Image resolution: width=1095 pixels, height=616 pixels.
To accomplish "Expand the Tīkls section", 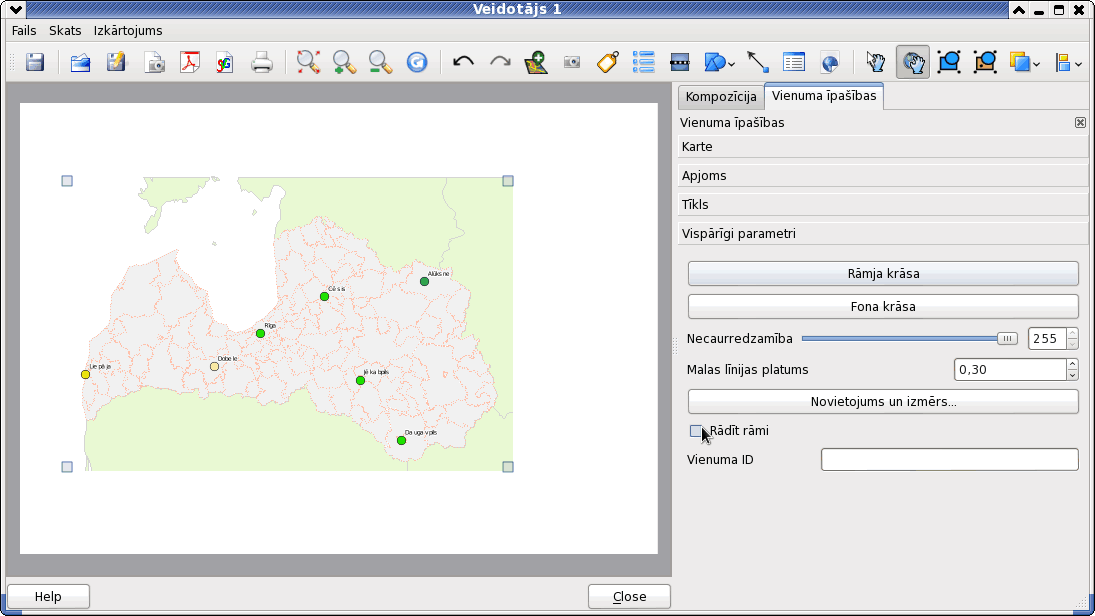I will coord(883,205).
